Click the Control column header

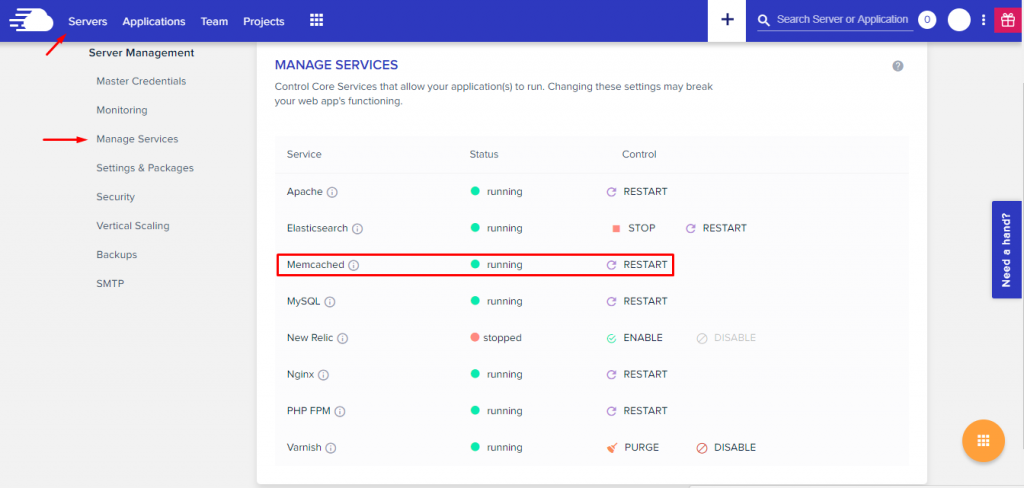point(639,154)
